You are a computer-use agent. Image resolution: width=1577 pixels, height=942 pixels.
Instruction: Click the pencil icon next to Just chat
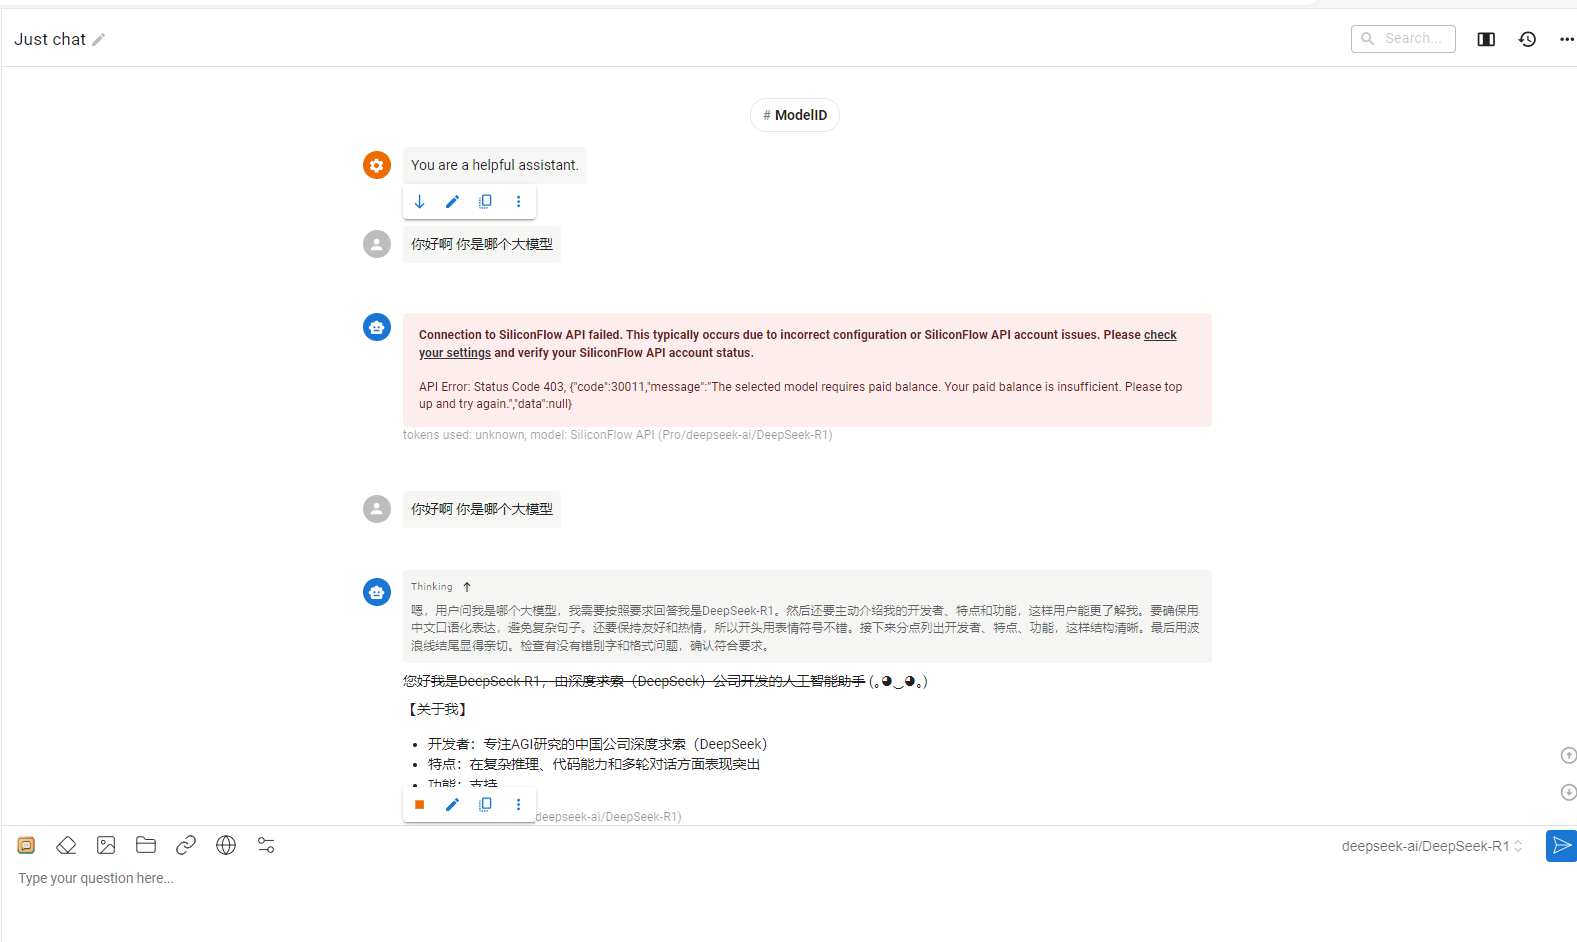click(99, 40)
